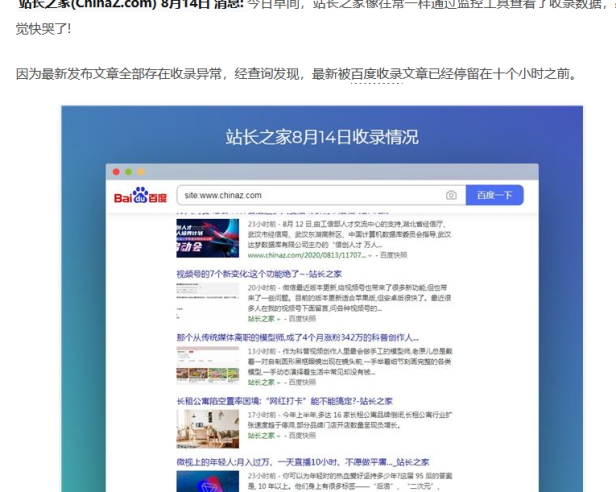Image resolution: width=616 pixels, height=492 pixels.
Task: Click the 23小时前 snippet about 8月12日
Action: [x=349, y=234]
